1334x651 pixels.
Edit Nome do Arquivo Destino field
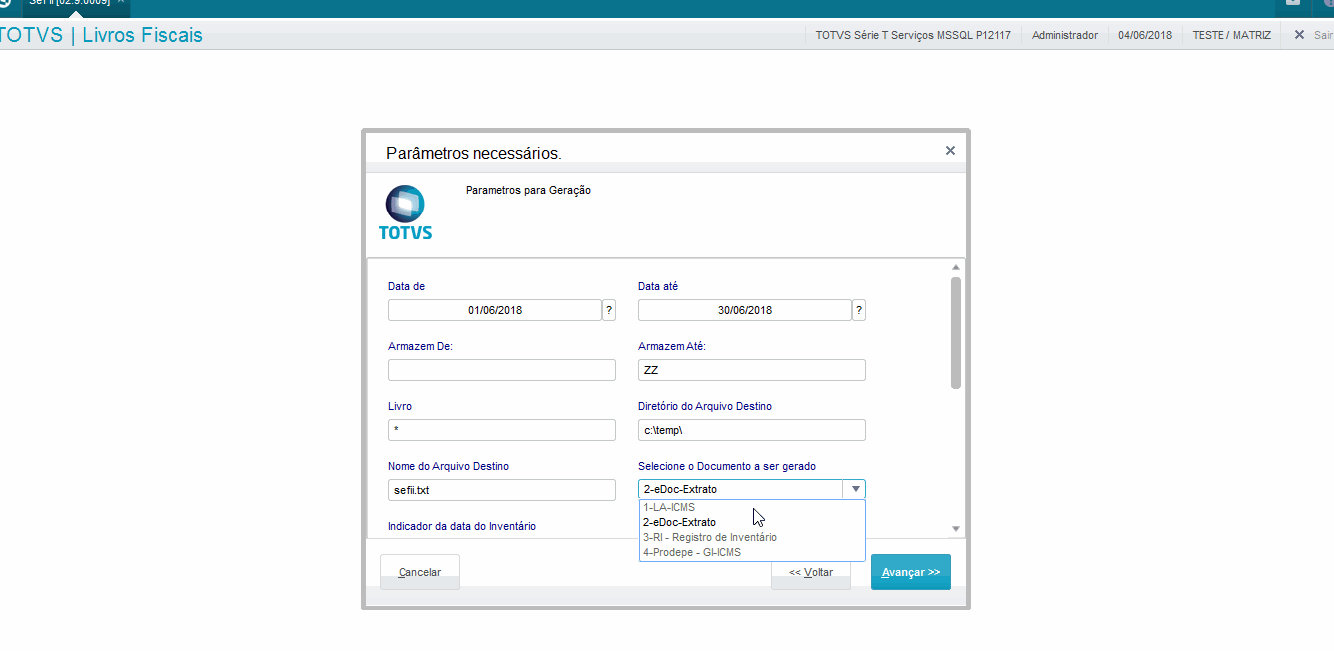502,490
